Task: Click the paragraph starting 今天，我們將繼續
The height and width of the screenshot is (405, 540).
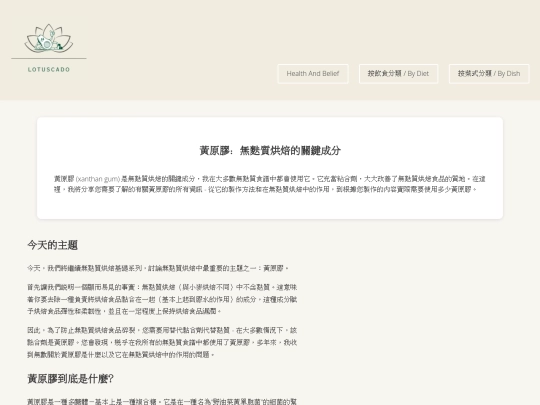Action: [158, 268]
